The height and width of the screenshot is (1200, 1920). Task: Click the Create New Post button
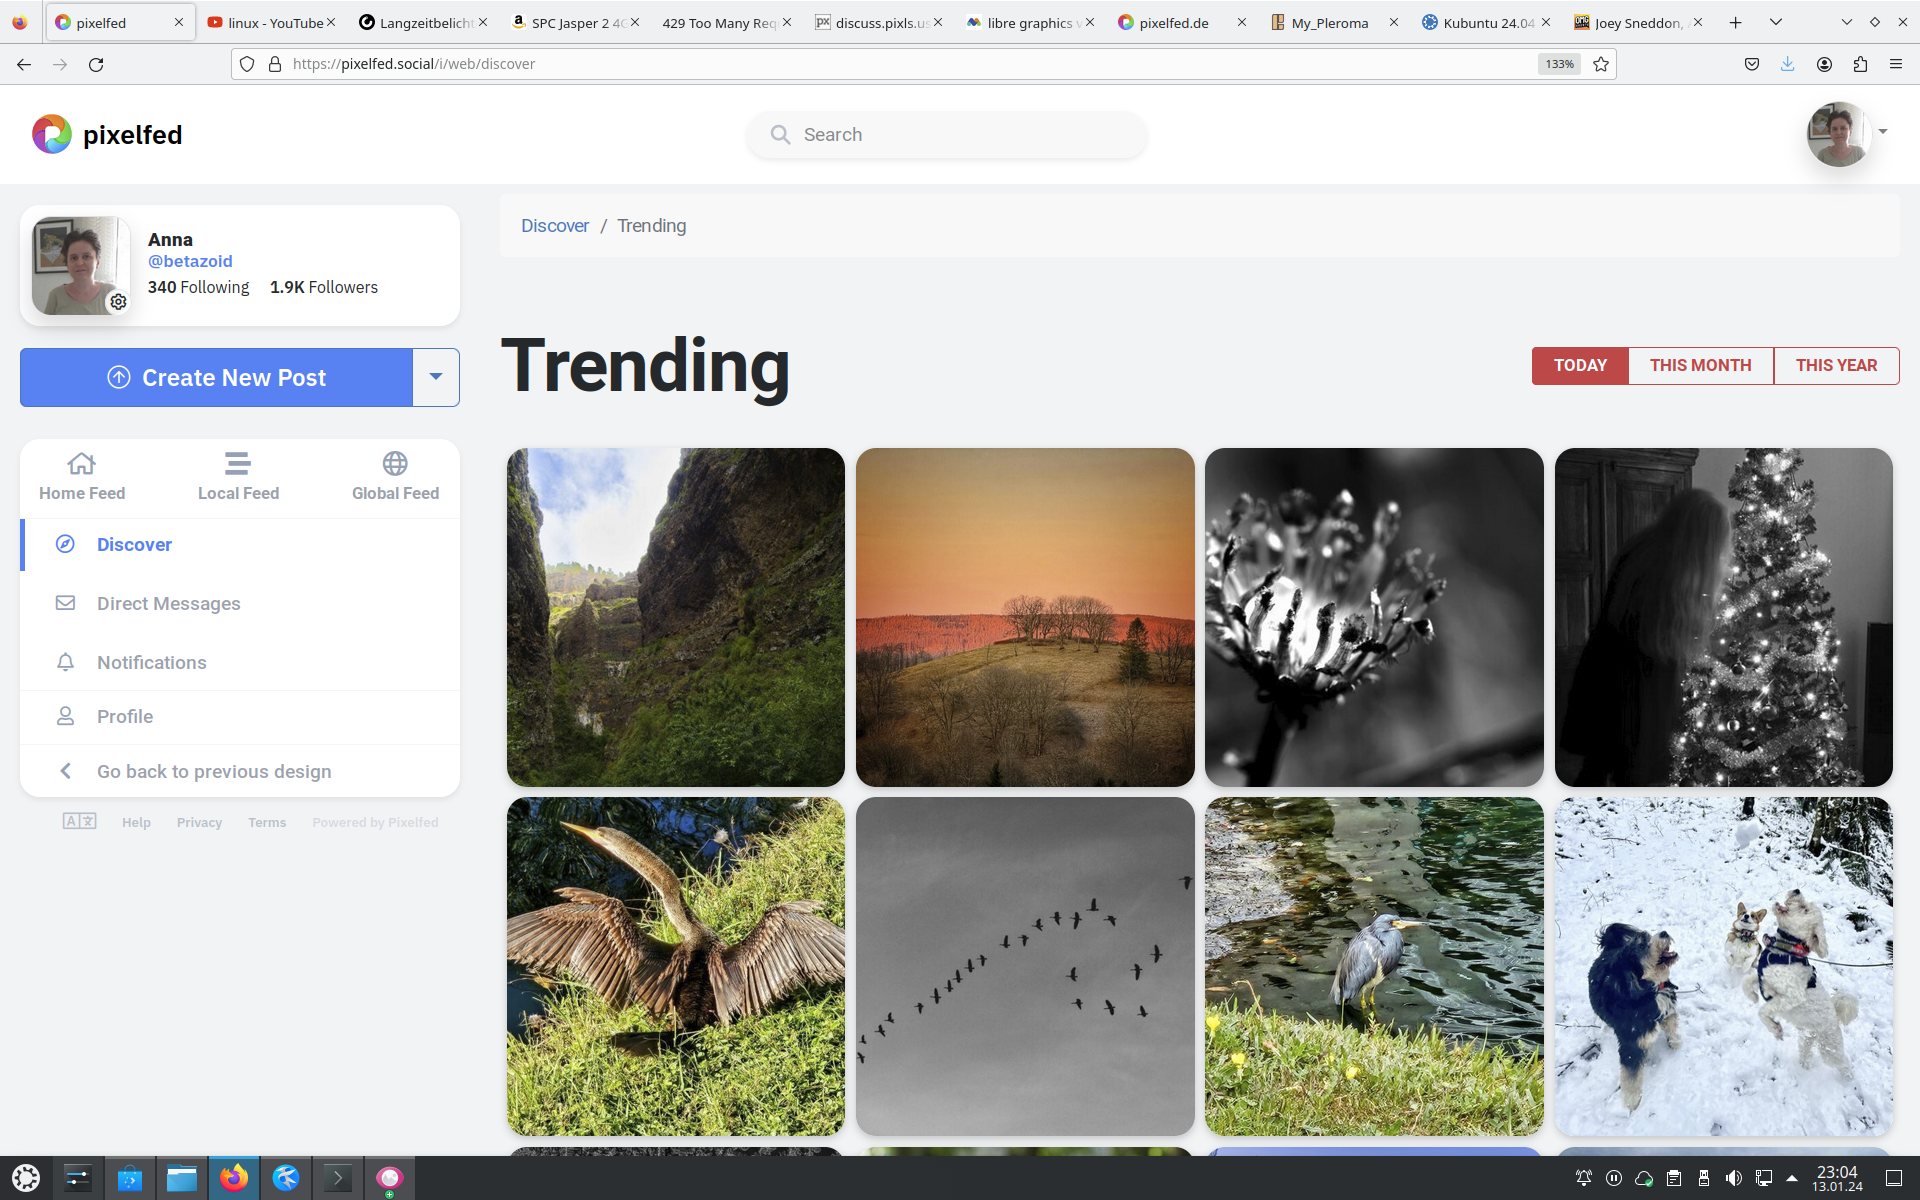tap(216, 377)
